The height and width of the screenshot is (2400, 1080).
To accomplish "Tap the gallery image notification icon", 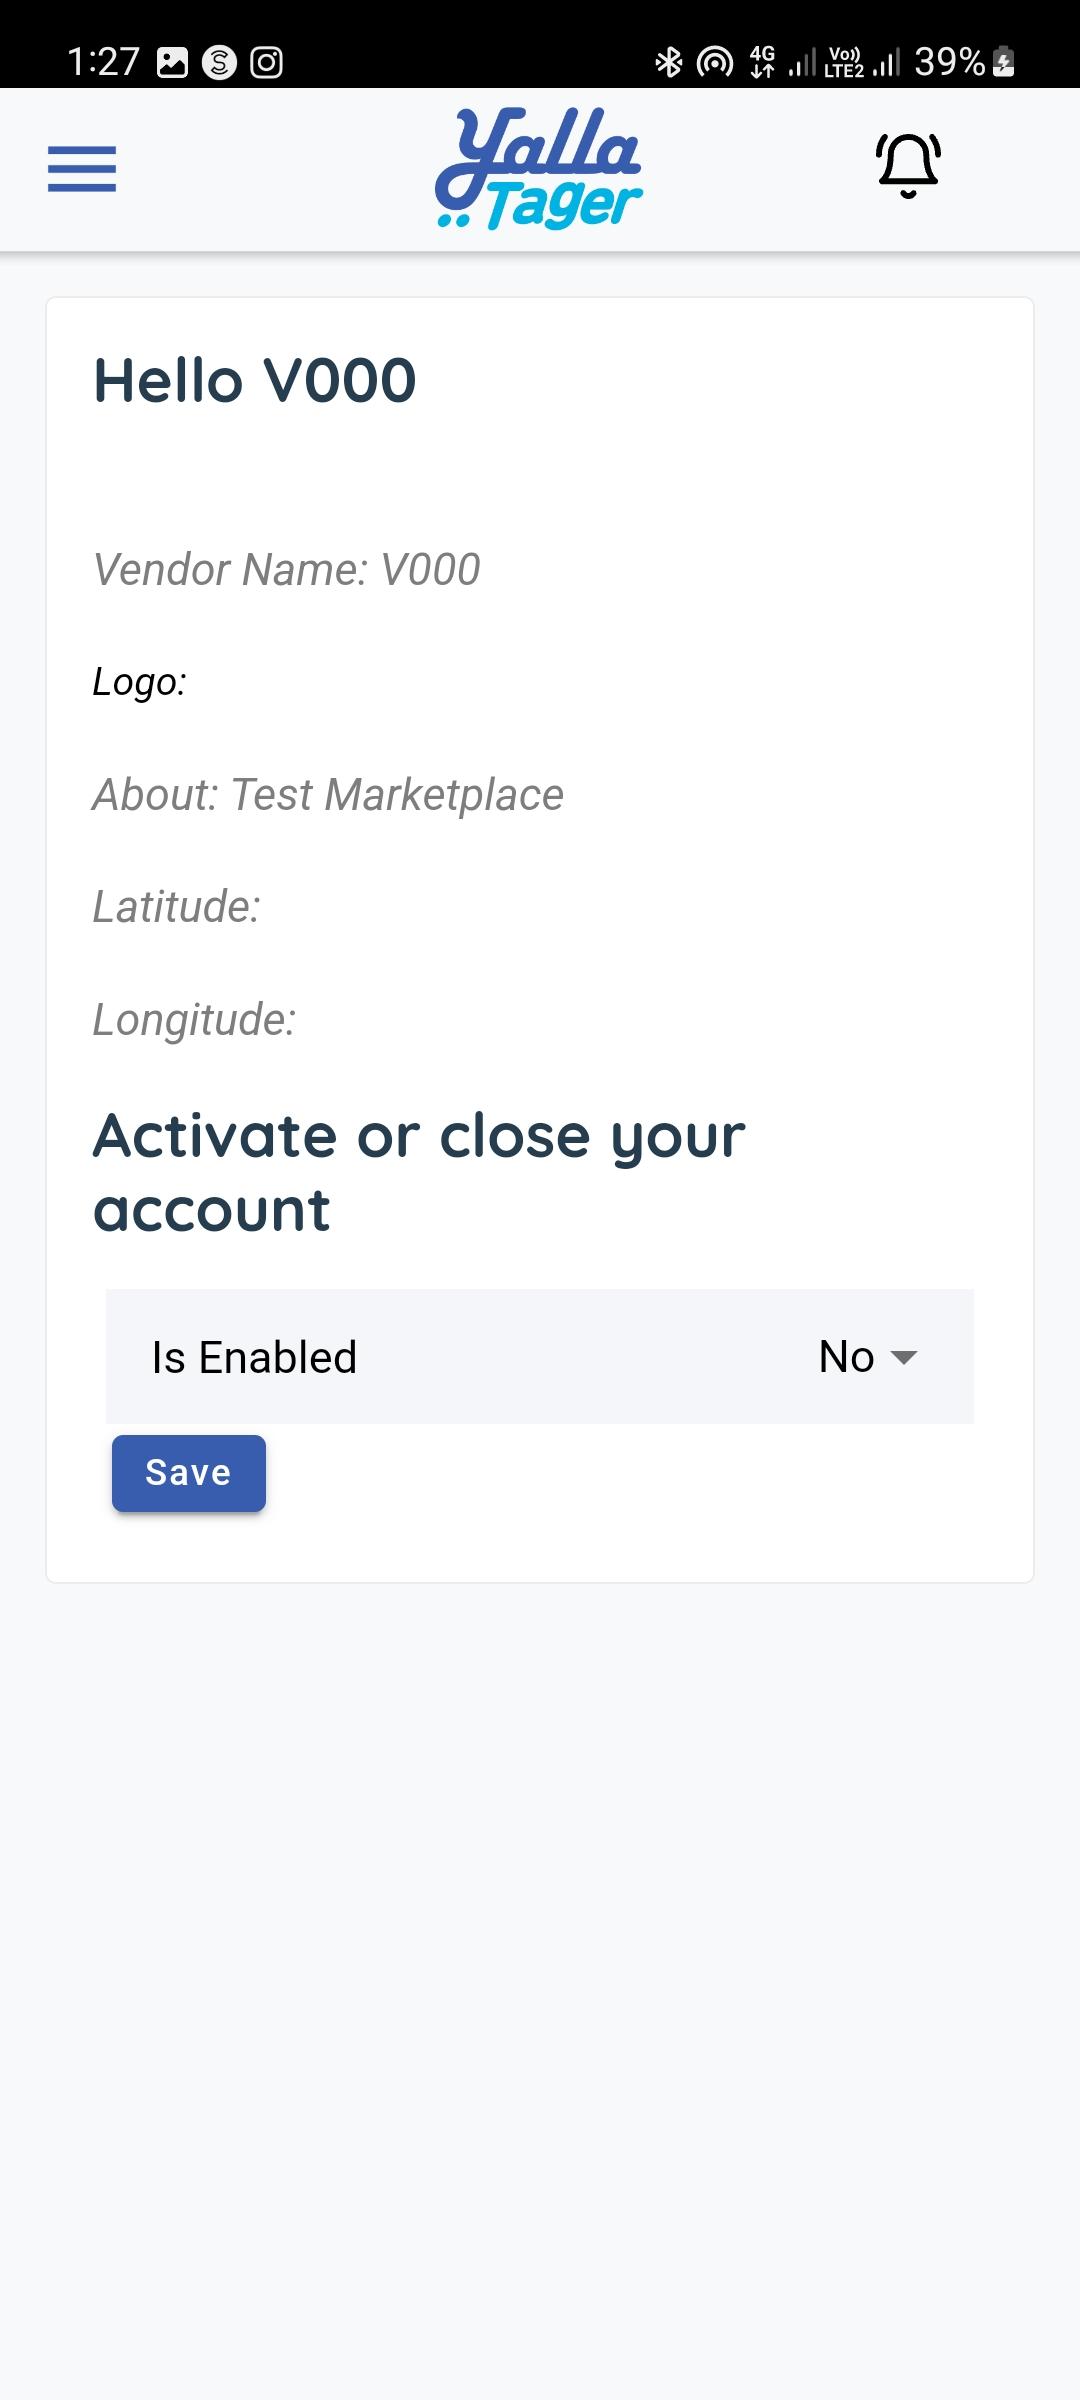I will [173, 62].
